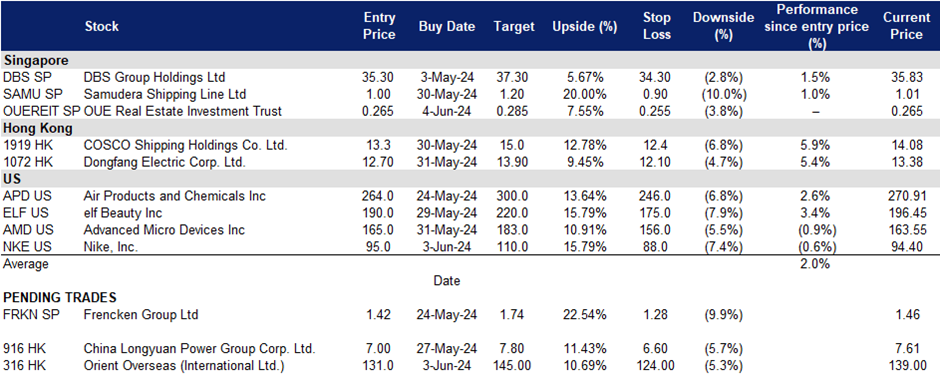This screenshot has height=391, width=940.
Task: Select the Stop Loss column header
Action: (656, 26)
